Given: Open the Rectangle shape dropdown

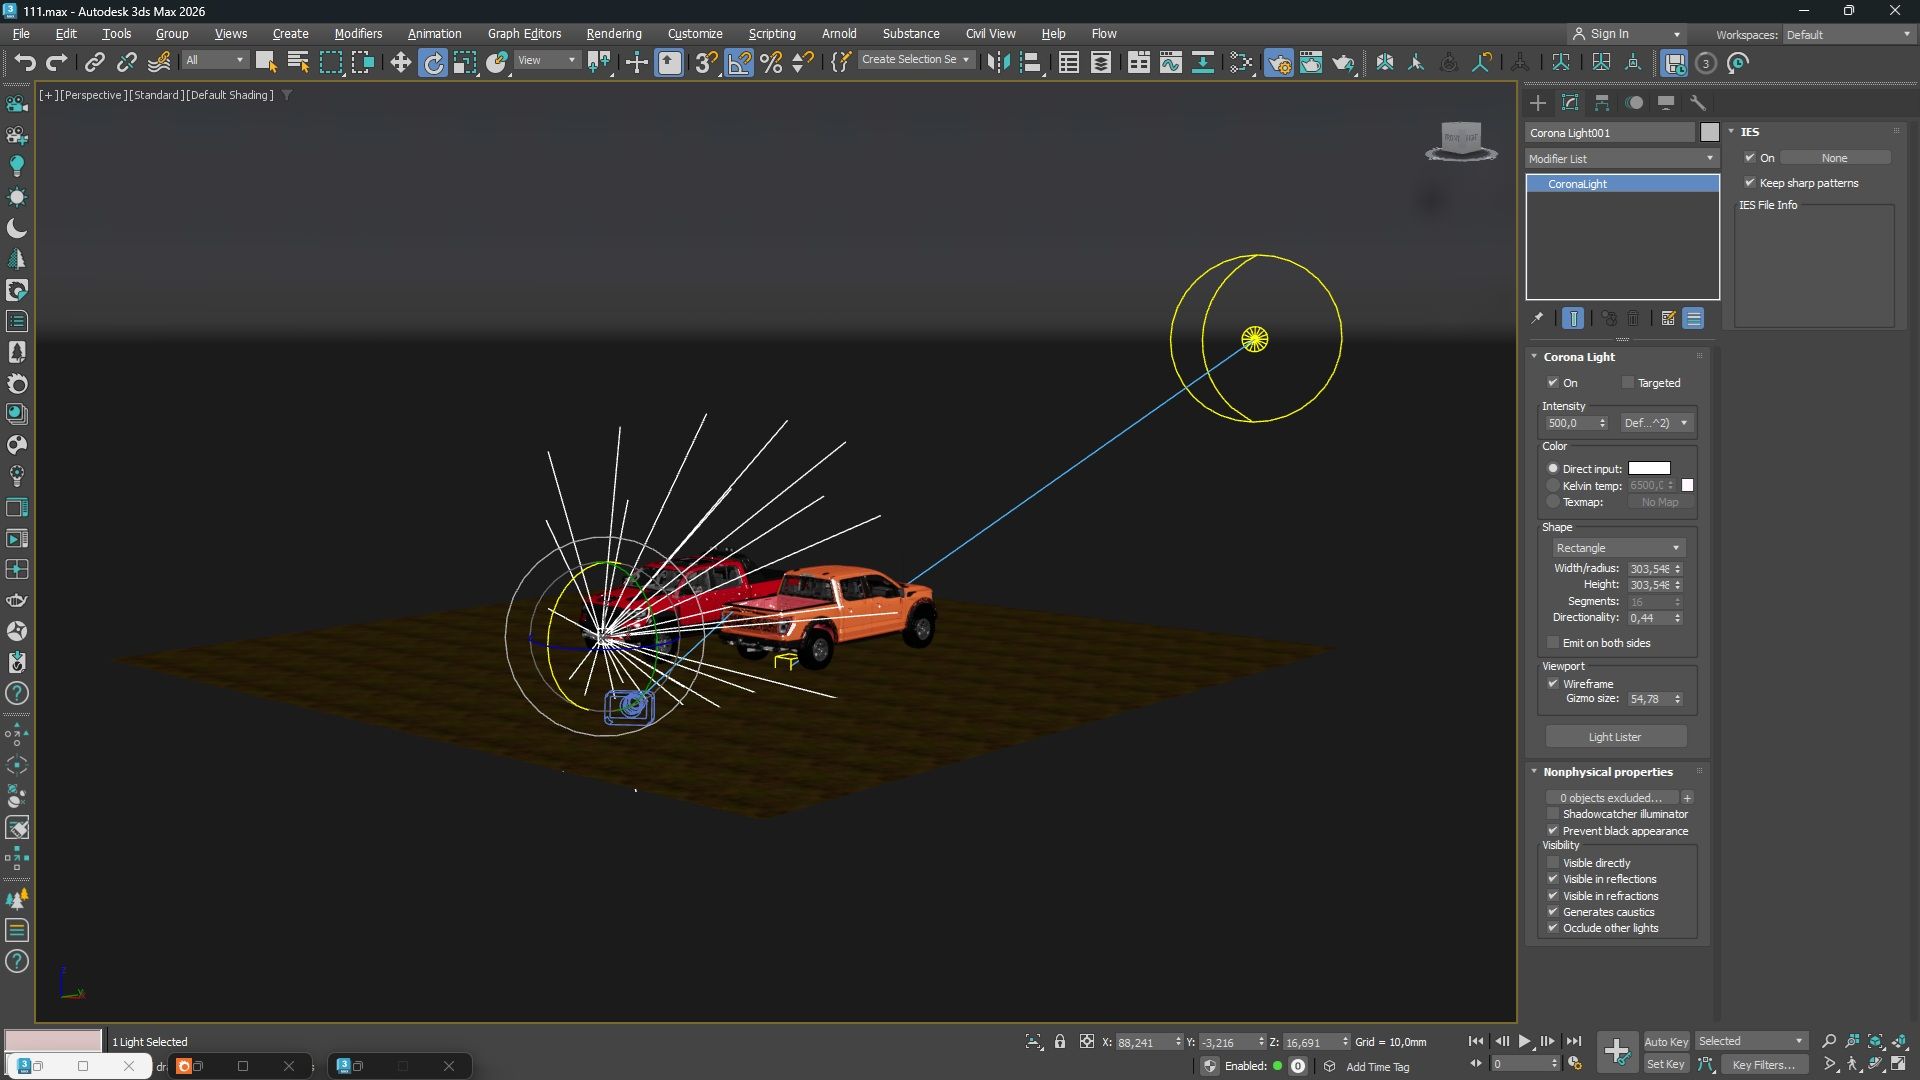Looking at the screenshot, I should click(1617, 547).
